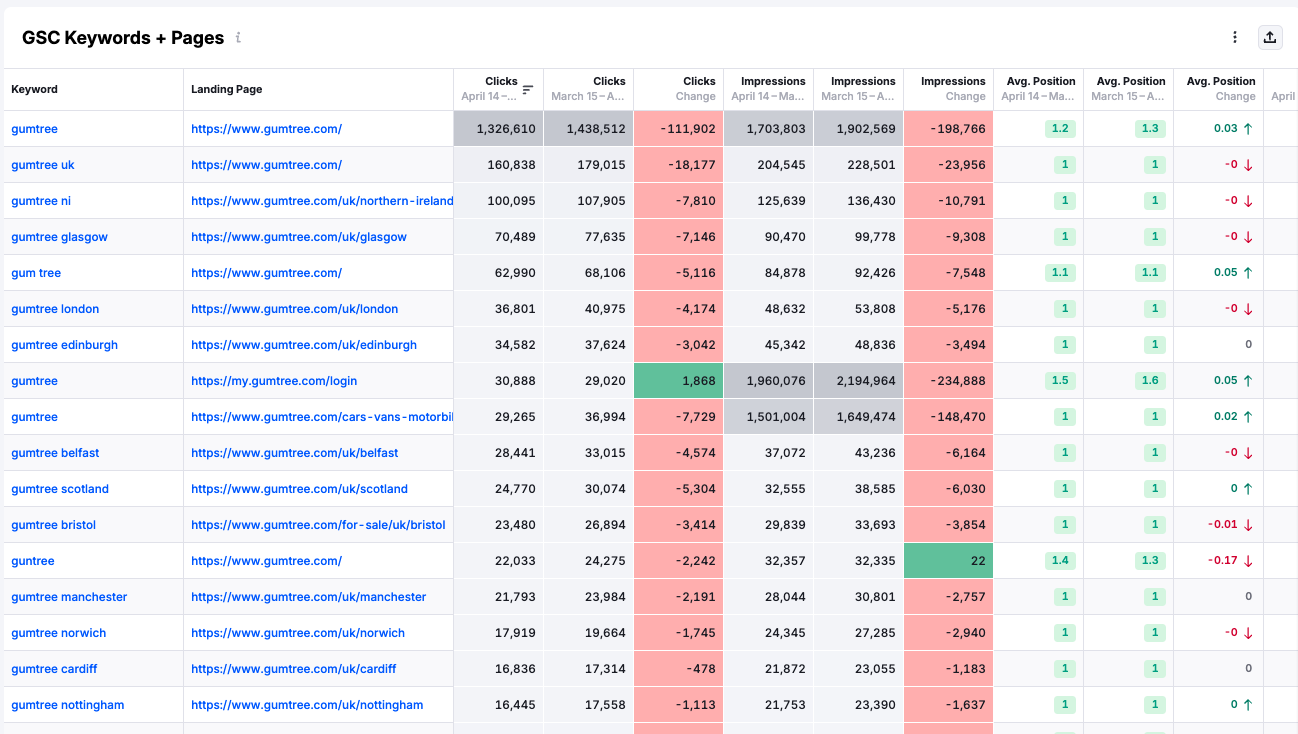Screen dimensions: 1298x734
Task: Sort by Avg. Position April 14 header
Action: pos(1039,89)
